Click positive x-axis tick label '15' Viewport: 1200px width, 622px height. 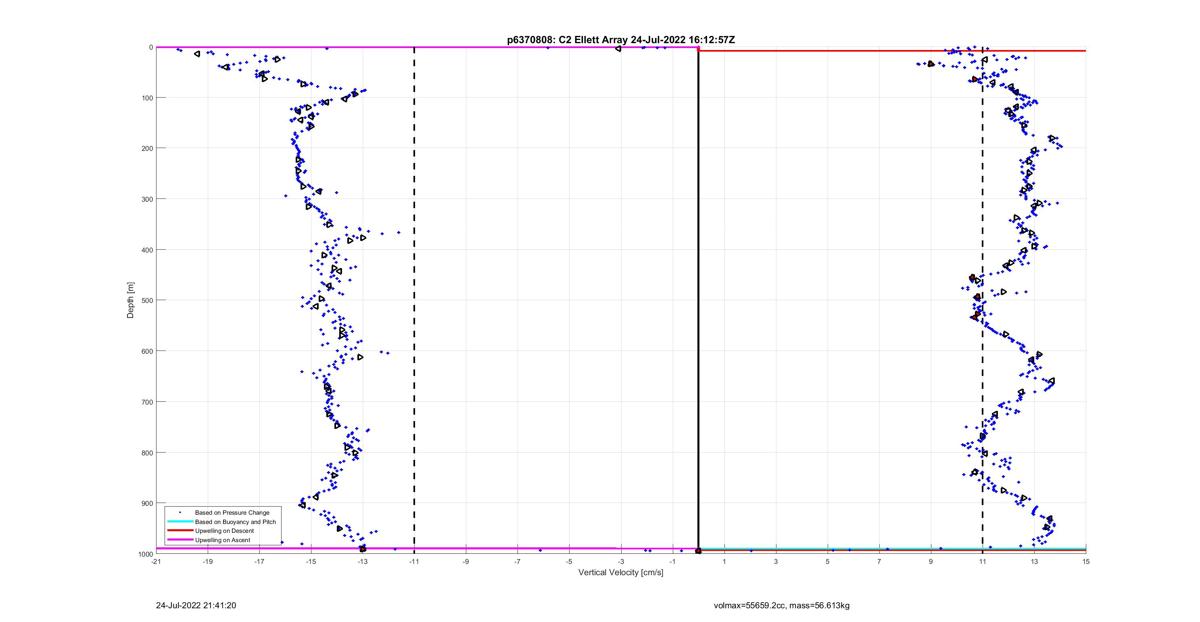point(1086,562)
